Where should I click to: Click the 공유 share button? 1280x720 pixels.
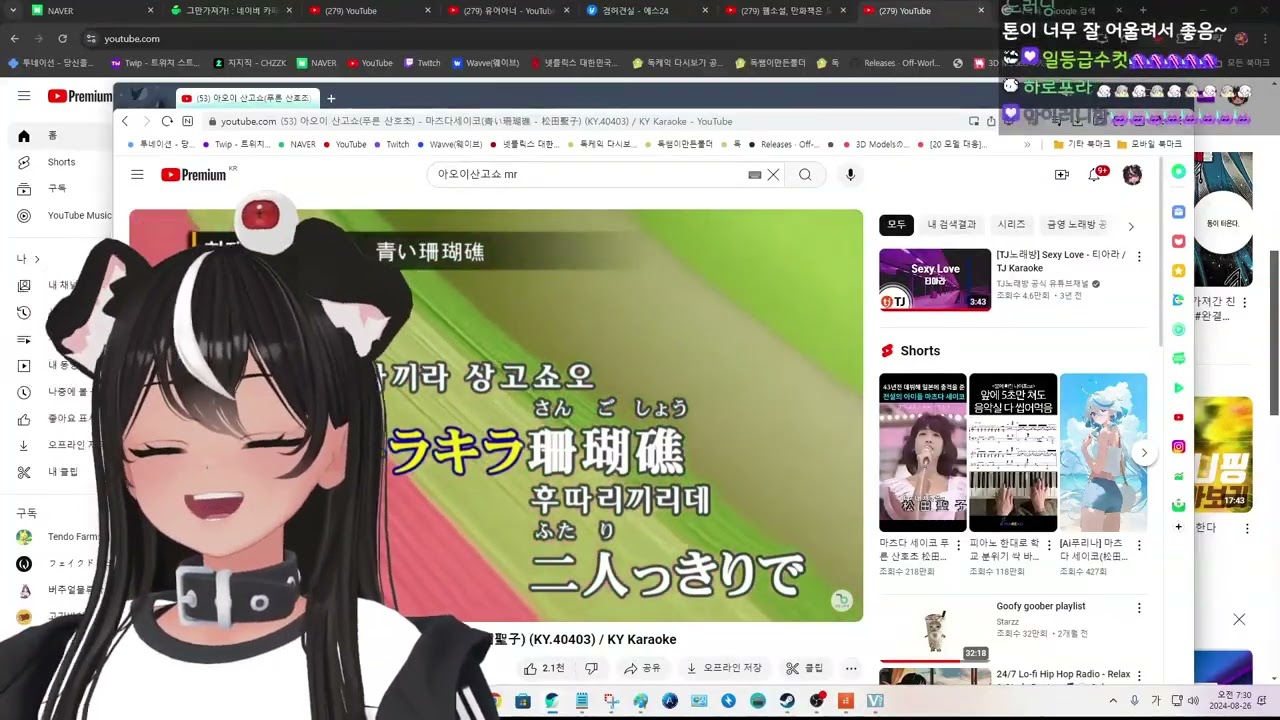642,668
